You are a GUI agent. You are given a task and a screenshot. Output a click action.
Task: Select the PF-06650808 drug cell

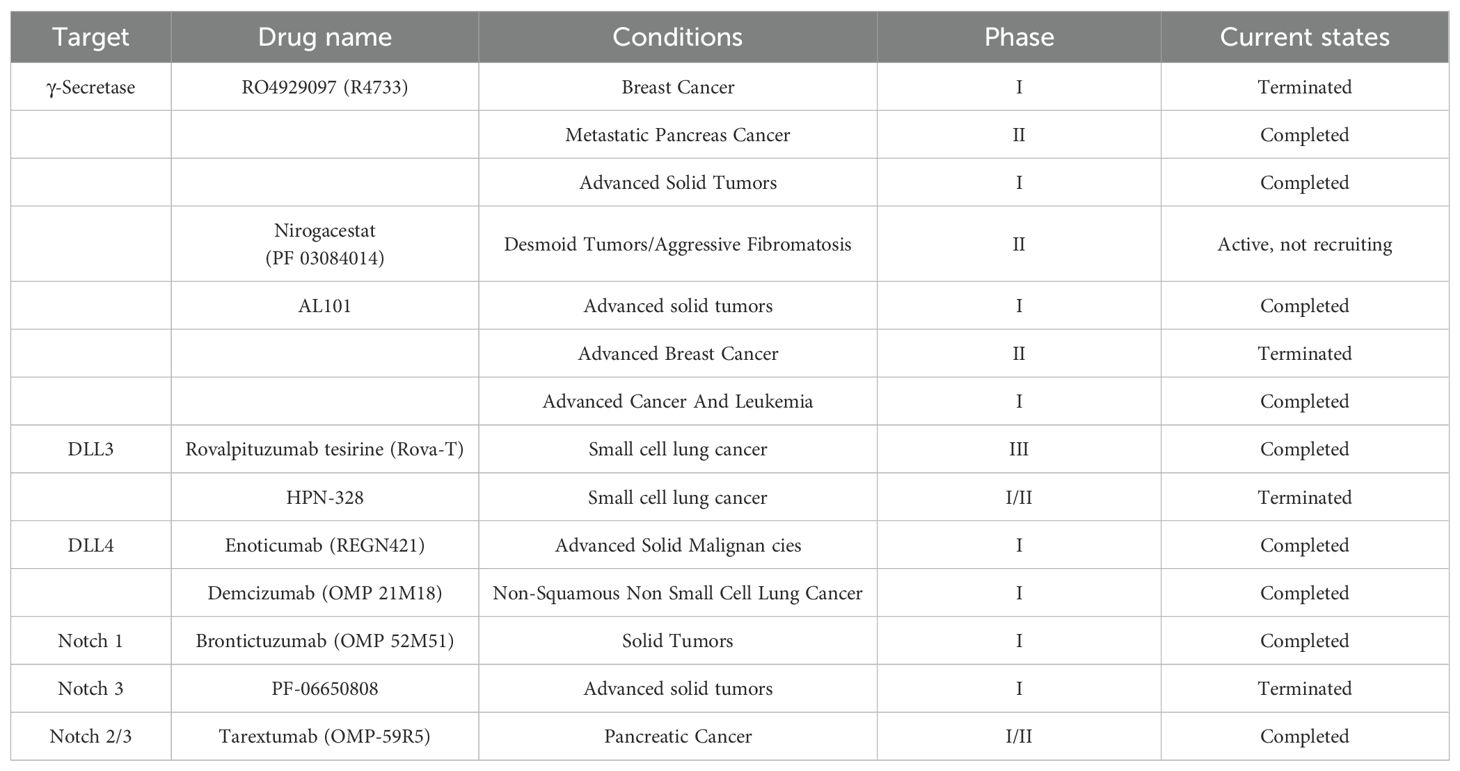(x=325, y=689)
